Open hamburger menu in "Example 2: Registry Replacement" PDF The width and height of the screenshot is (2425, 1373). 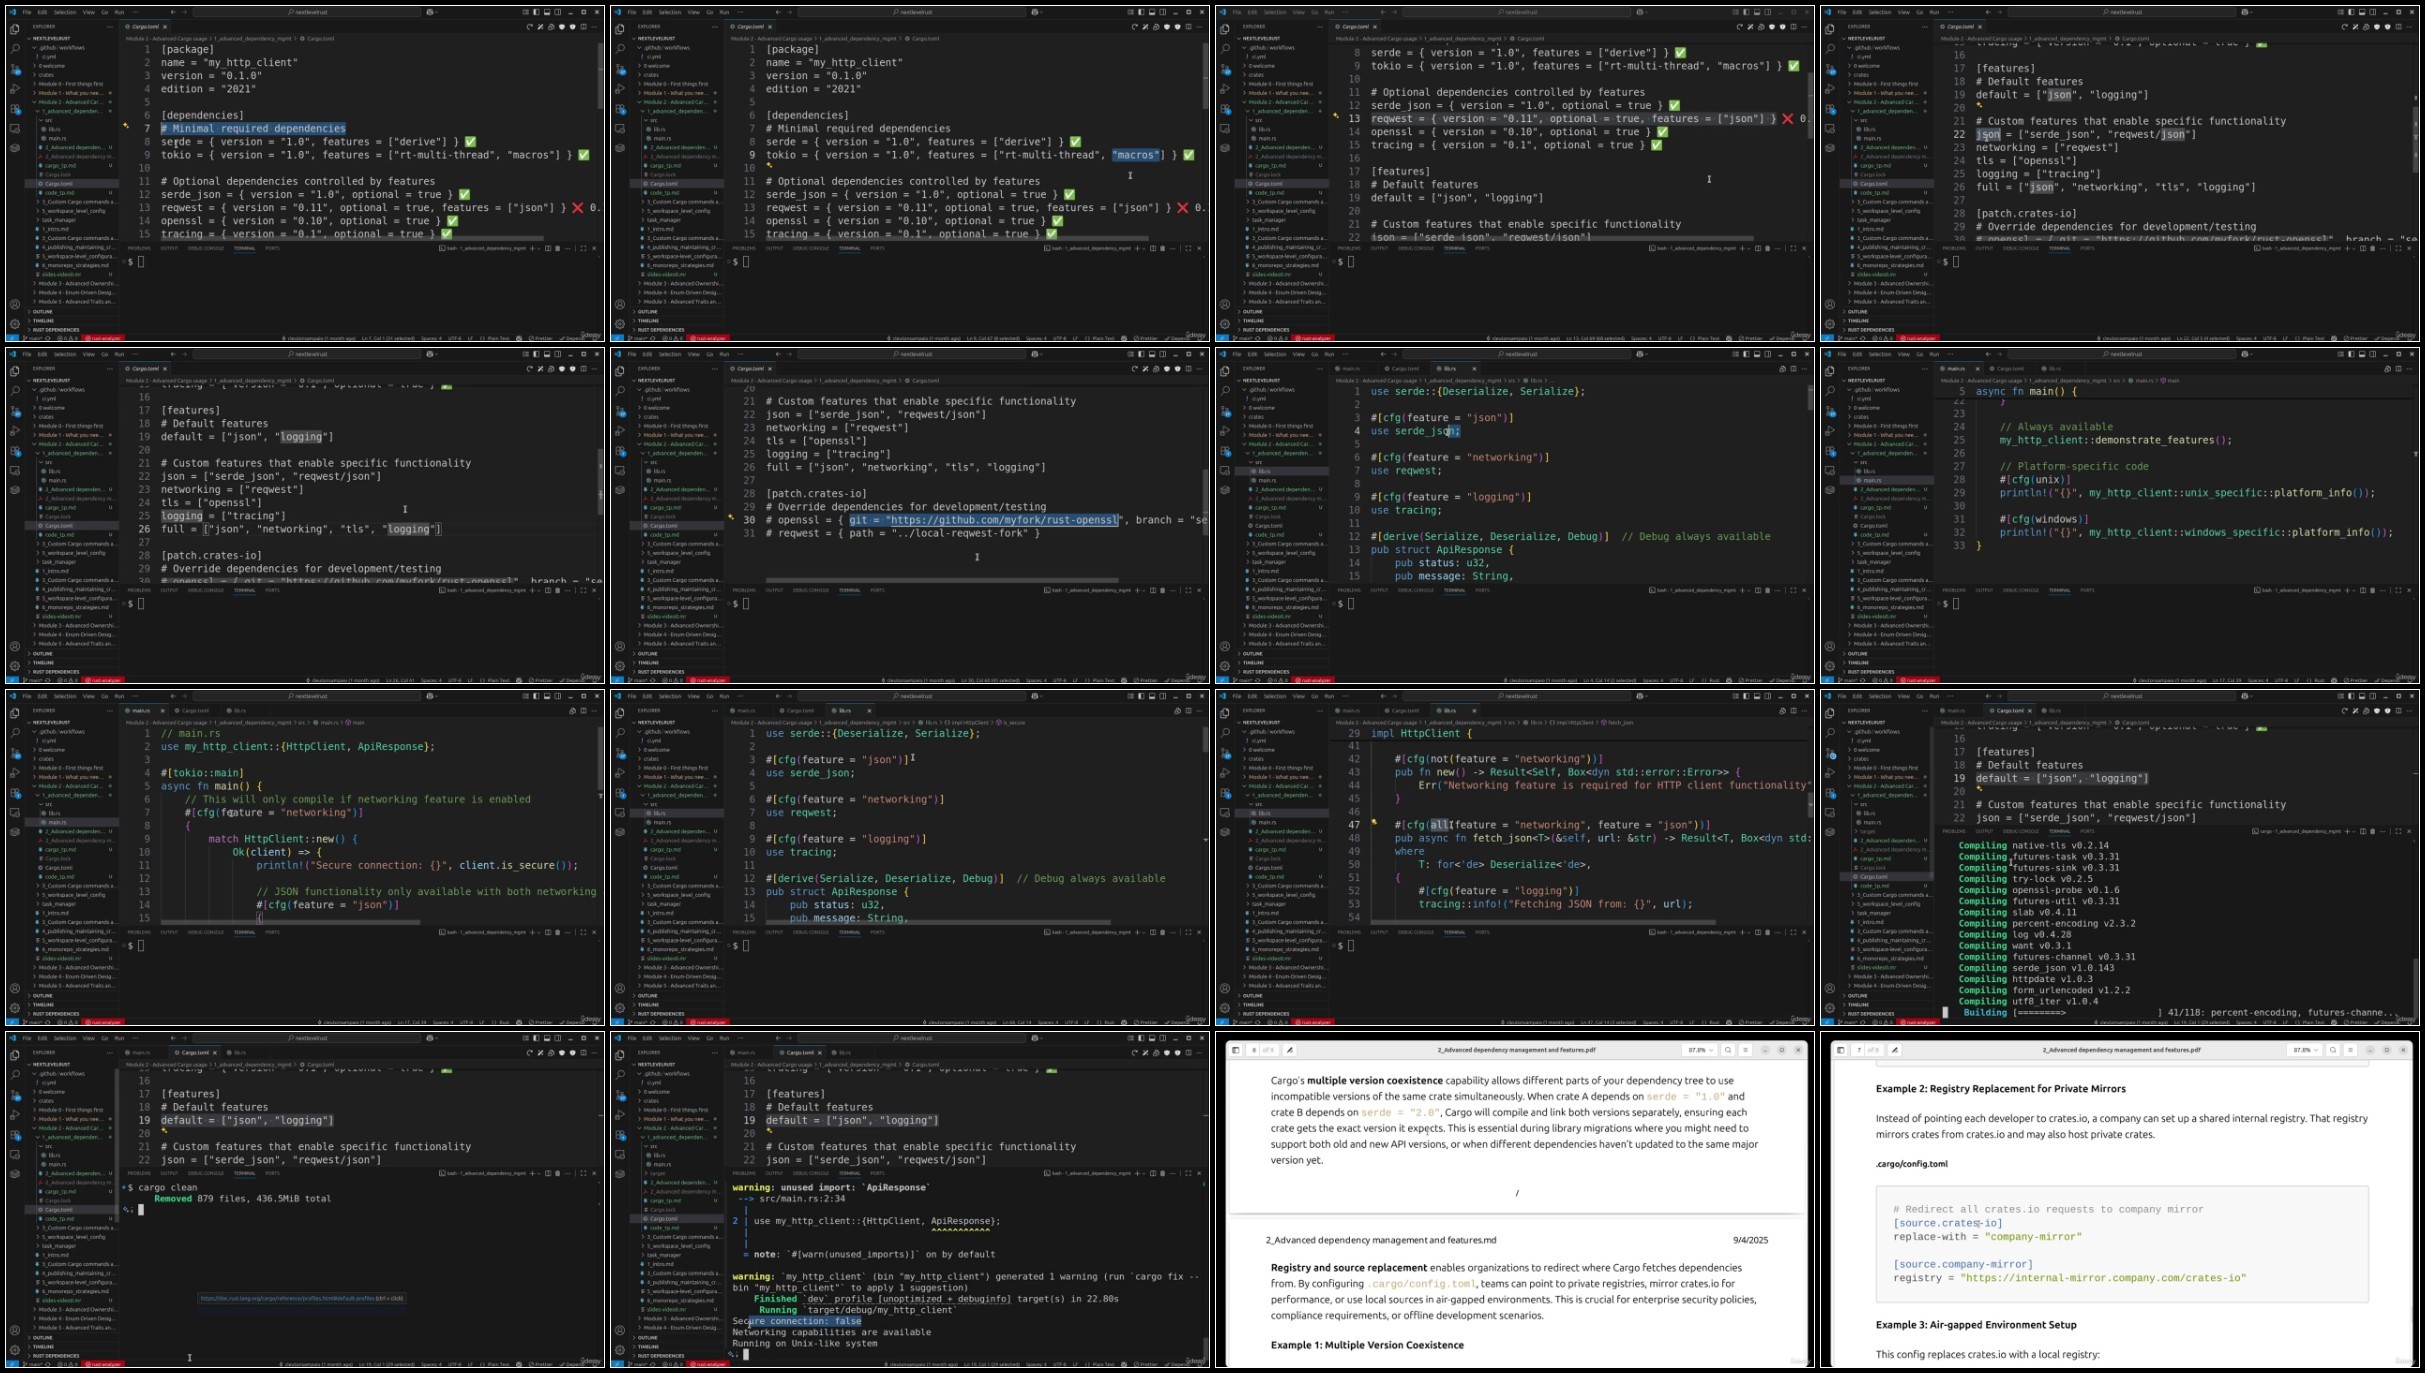2351,1050
